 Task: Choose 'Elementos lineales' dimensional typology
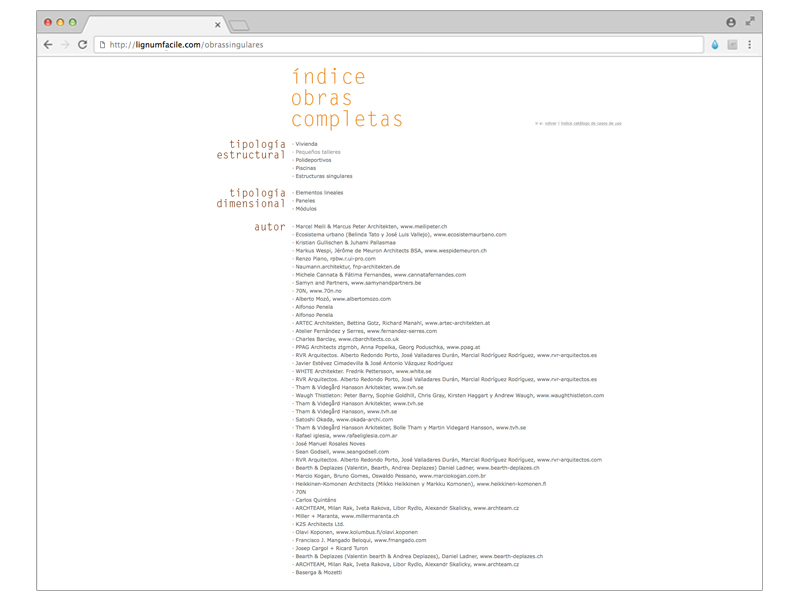tap(319, 193)
